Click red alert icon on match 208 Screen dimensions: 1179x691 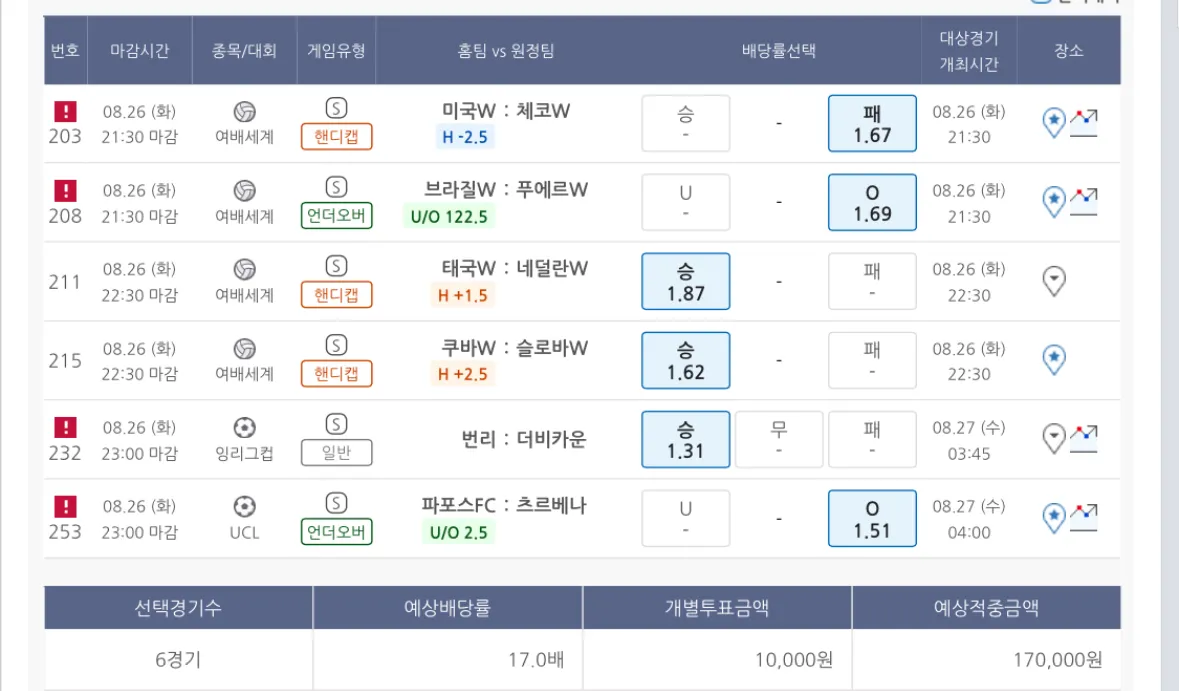[x=65, y=190]
